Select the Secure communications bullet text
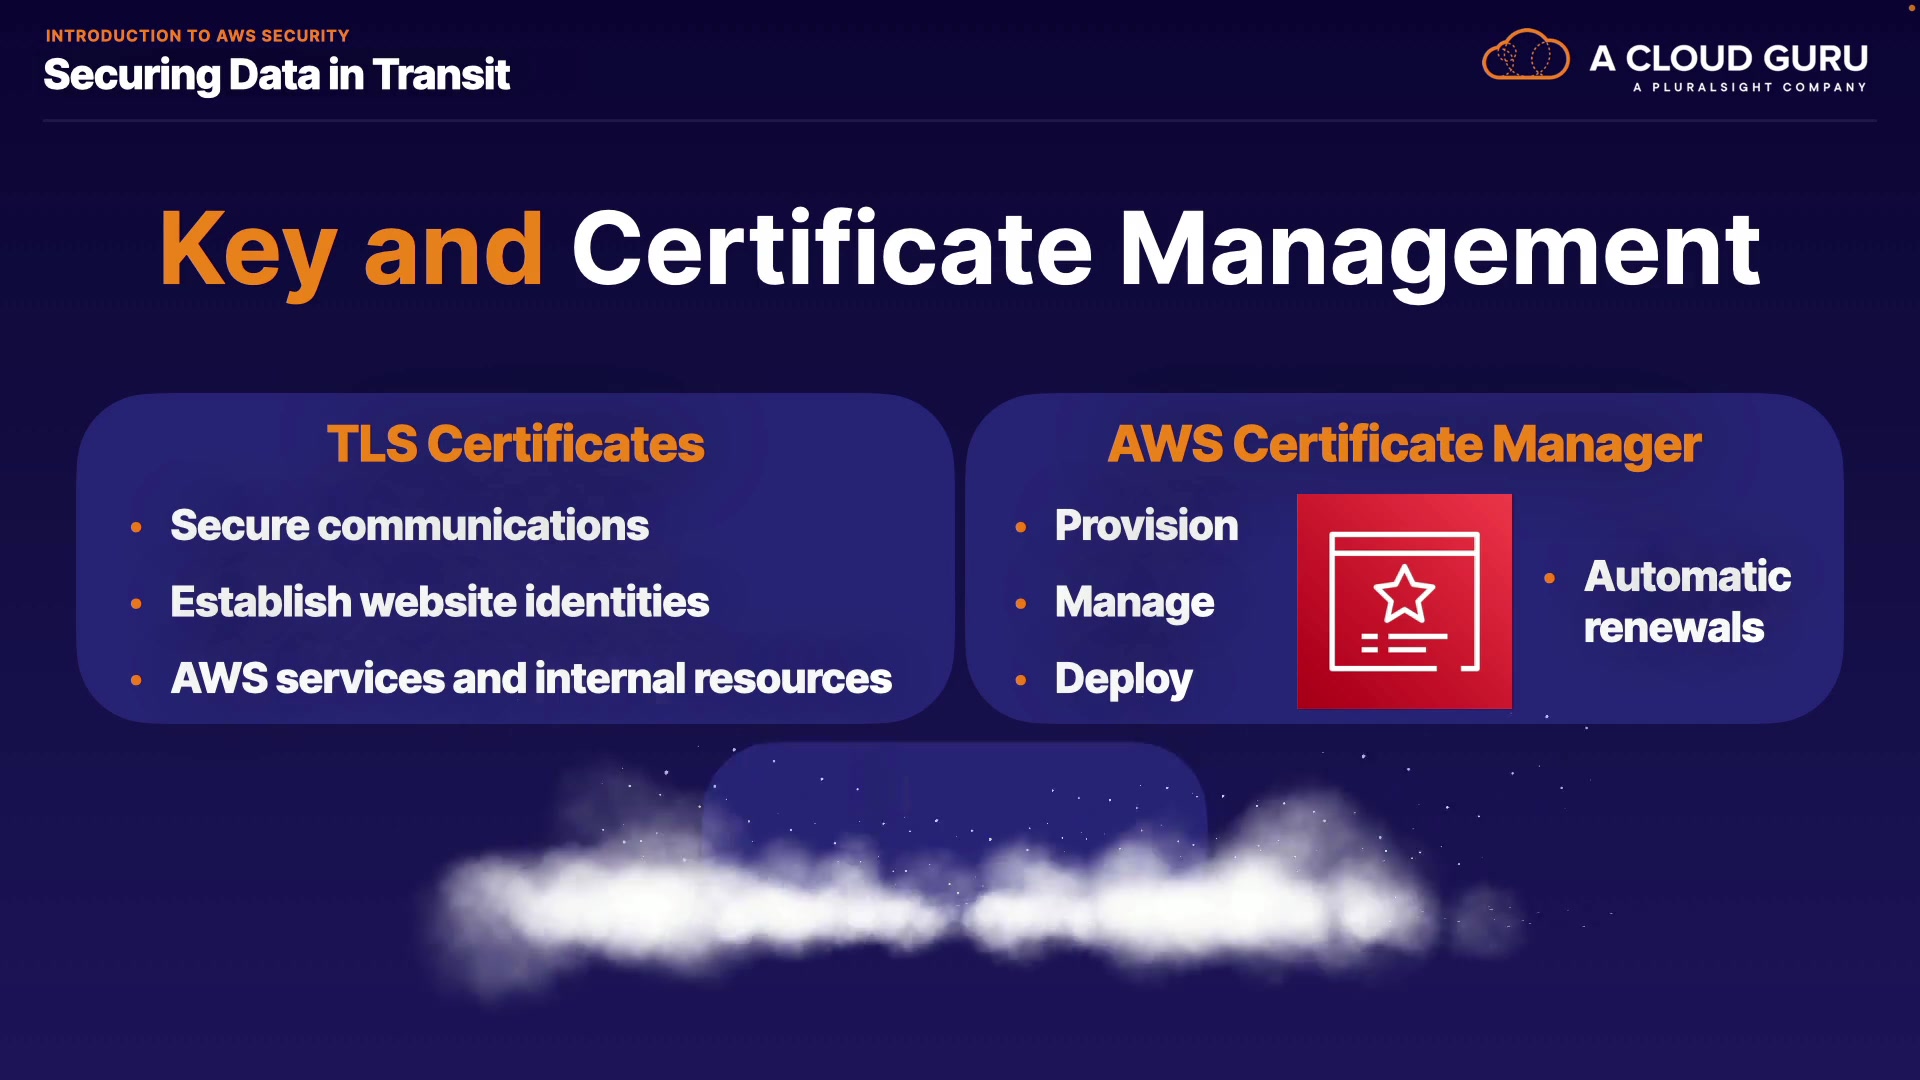The image size is (1920, 1080). click(x=409, y=526)
